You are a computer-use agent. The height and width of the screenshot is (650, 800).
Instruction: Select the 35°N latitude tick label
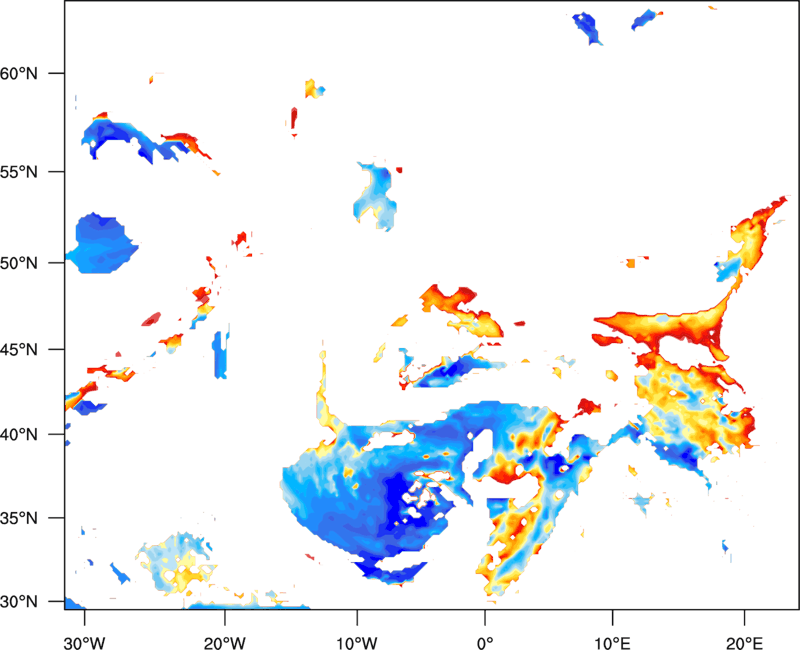point(19,518)
